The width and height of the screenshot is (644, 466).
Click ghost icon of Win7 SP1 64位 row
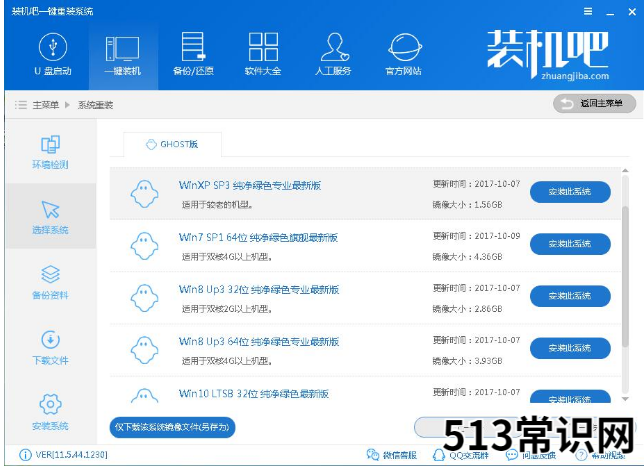(x=144, y=246)
